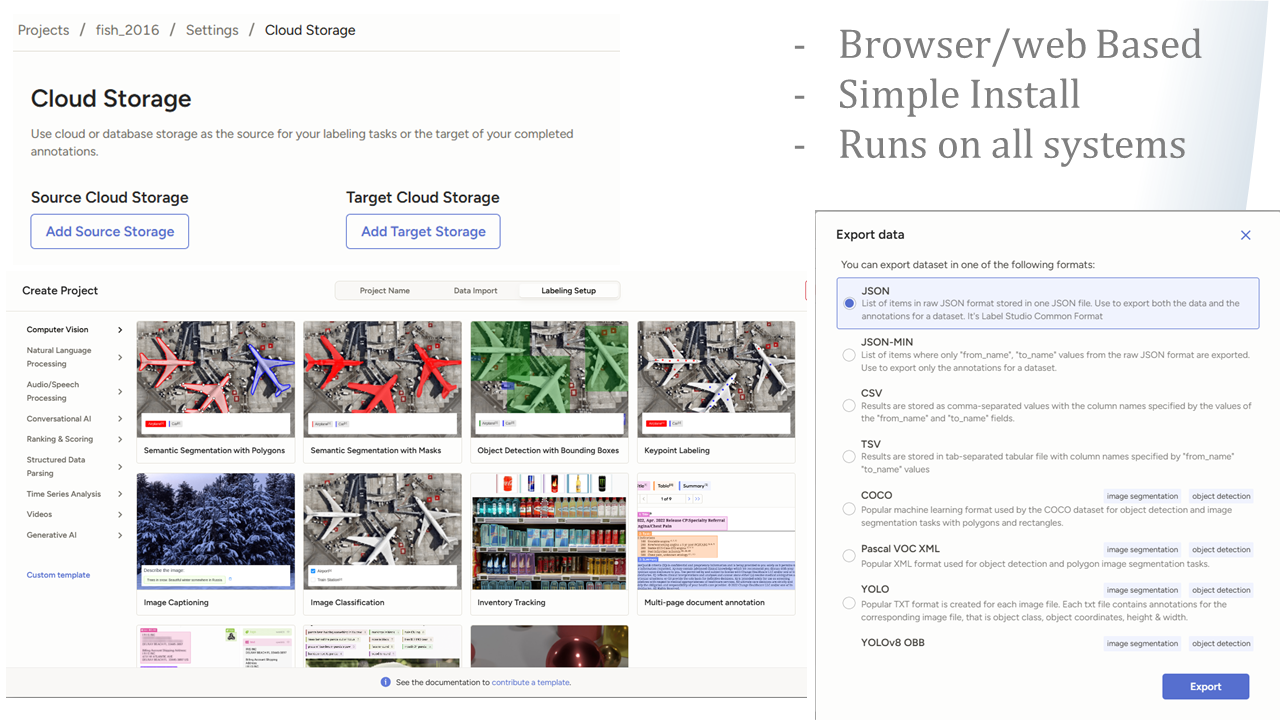Expand the Generative AI category

(120, 535)
